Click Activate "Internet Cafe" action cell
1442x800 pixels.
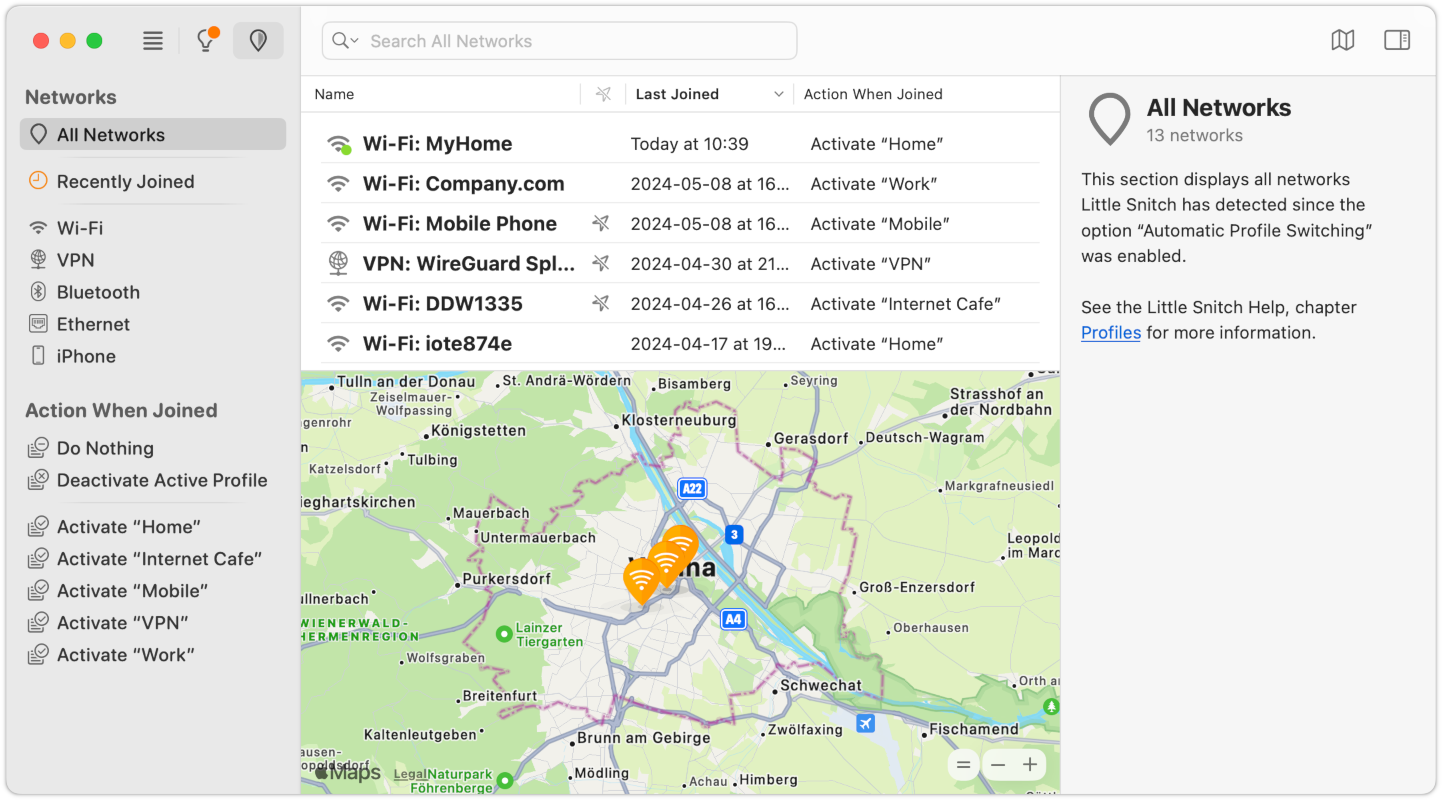pyautogui.click(x=905, y=304)
